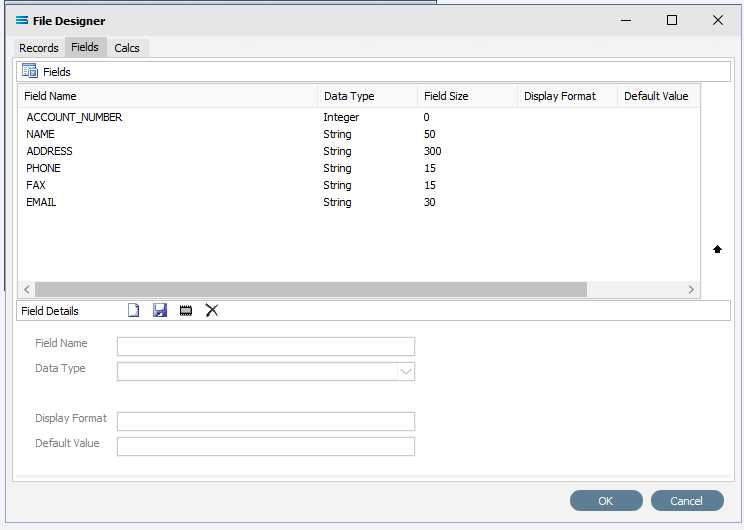Image resolution: width=744 pixels, height=530 pixels.
Task: Click the Save field floppy disk icon
Action: (x=160, y=310)
